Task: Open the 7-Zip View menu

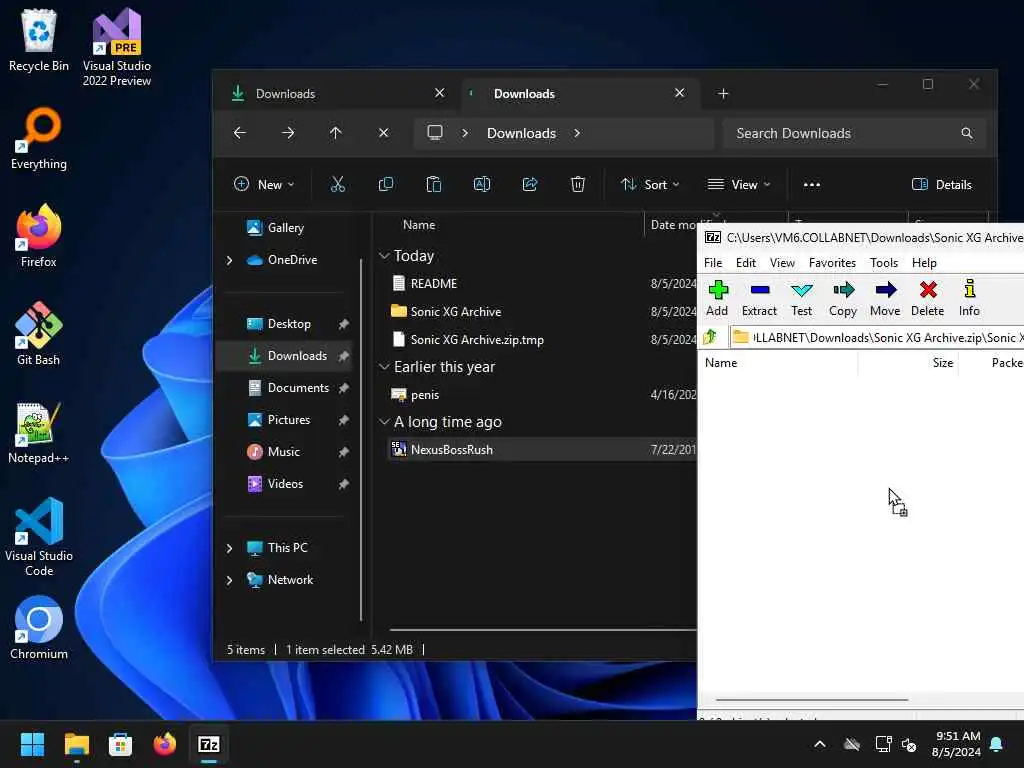Action: (x=782, y=263)
